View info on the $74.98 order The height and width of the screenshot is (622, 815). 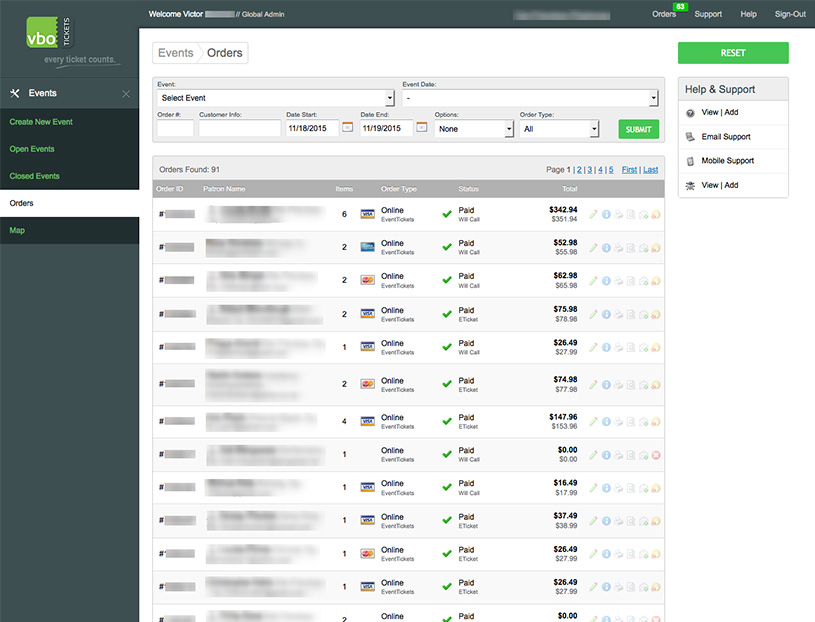pyautogui.click(x=606, y=385)
